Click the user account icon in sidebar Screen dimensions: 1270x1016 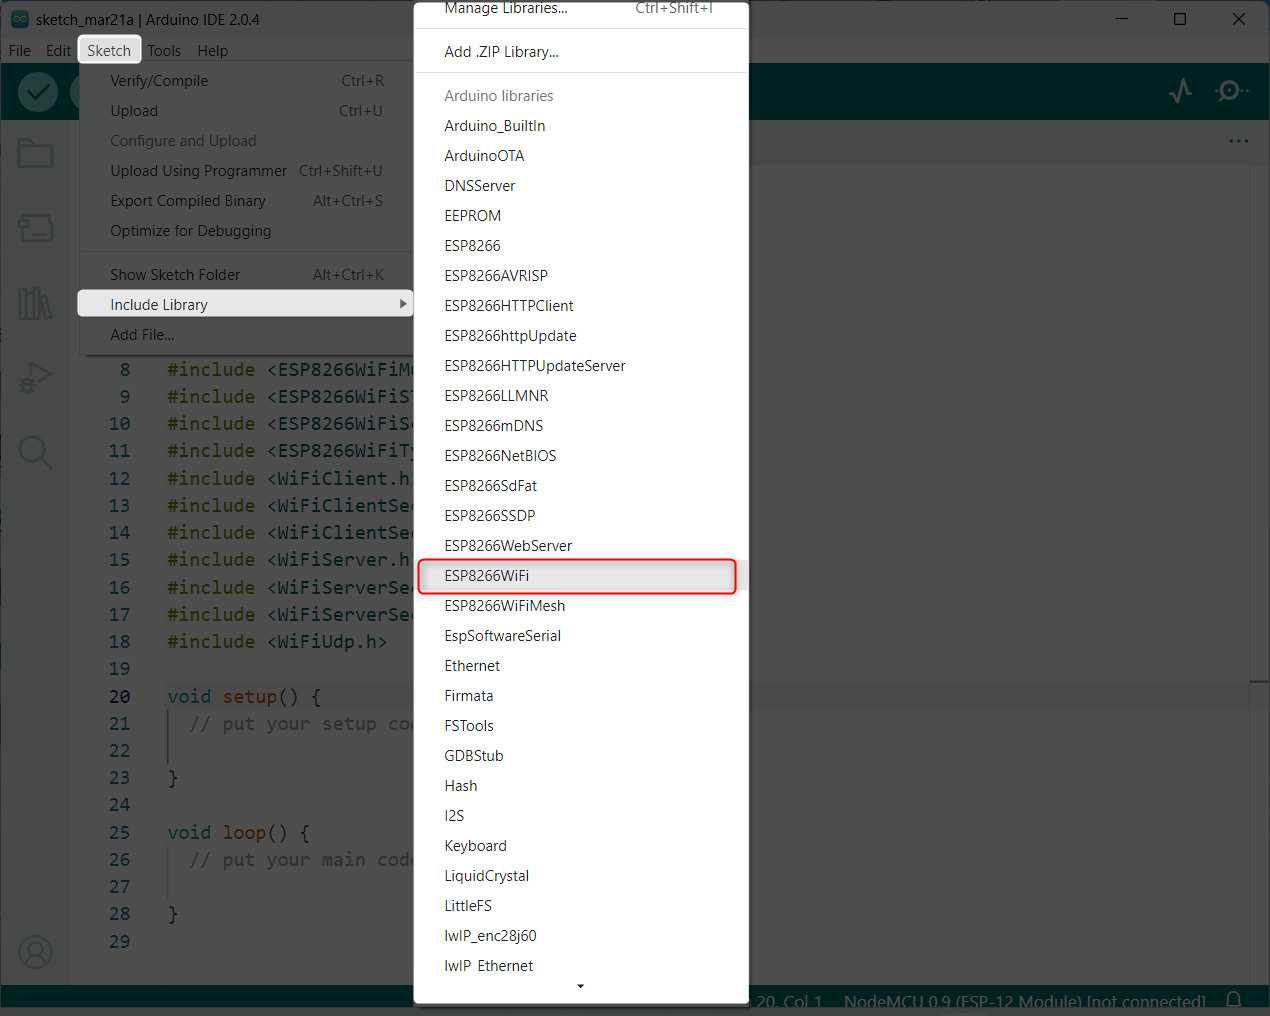pos(35,952)
